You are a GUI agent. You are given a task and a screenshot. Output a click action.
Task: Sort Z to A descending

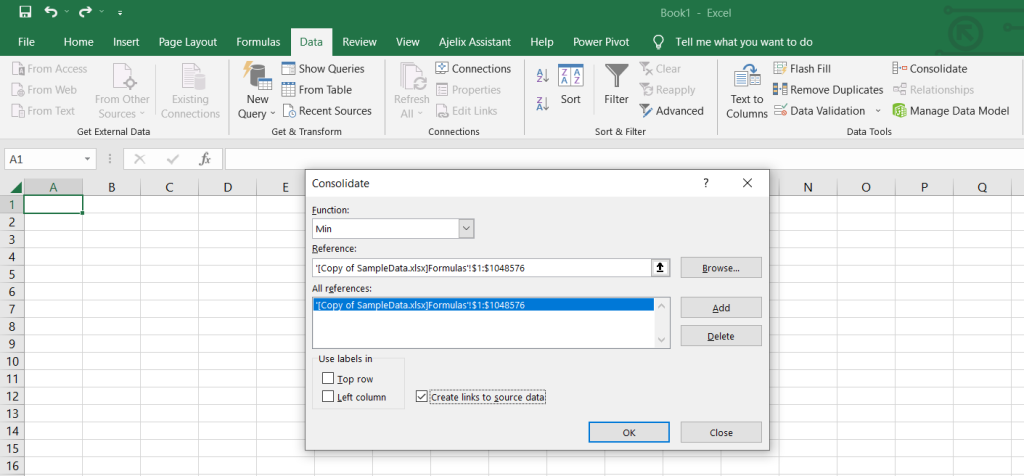pyautogui.click(x=542, y=103)
